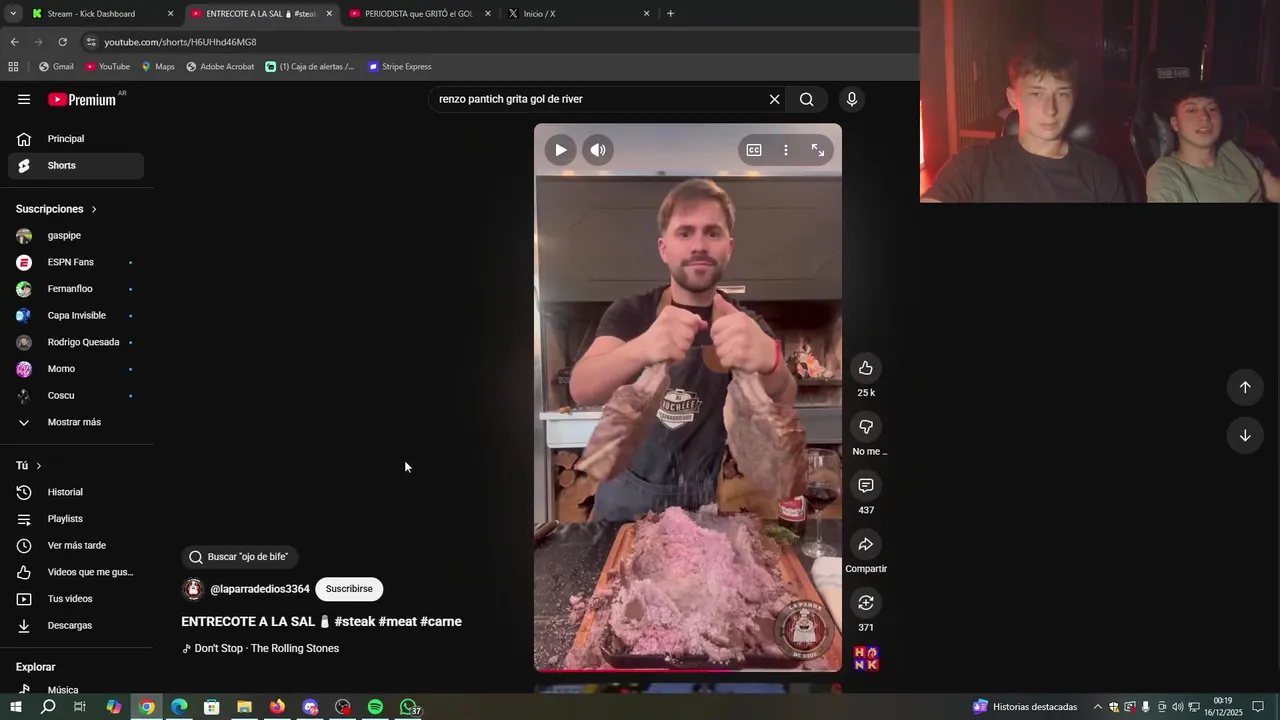Open the Short's three-dot options menu
Viewport: 1280px width, 720px height.
[786, 150]
